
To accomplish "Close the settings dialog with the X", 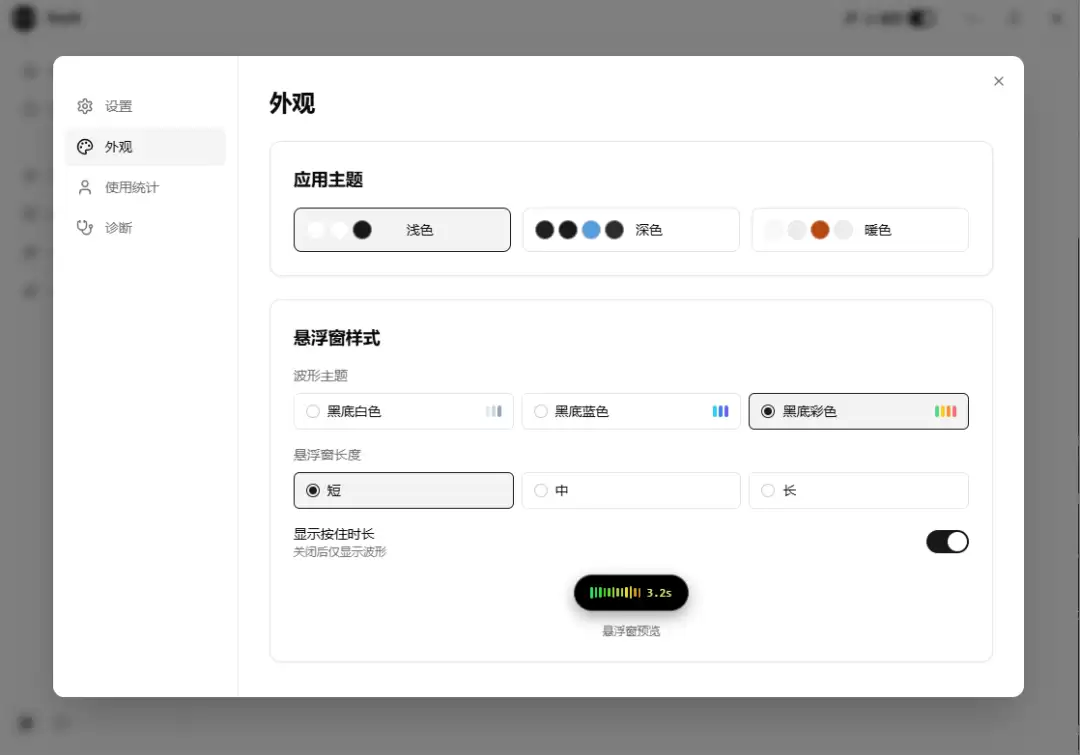I will (x=999, y=81).
